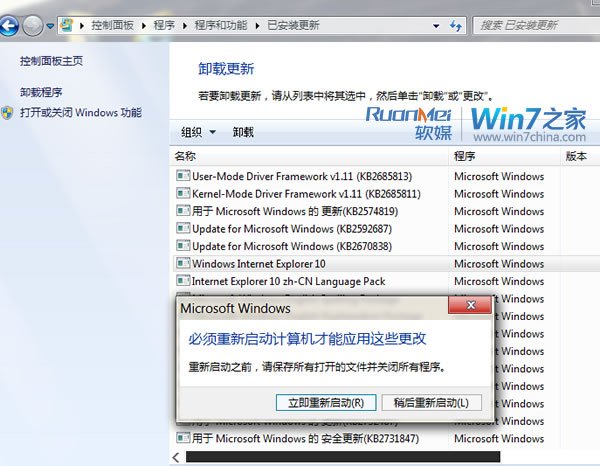Screen dimensions: 600x466
Task: Click the Back navigation arrow button
Action: click(x=13, y=24)
